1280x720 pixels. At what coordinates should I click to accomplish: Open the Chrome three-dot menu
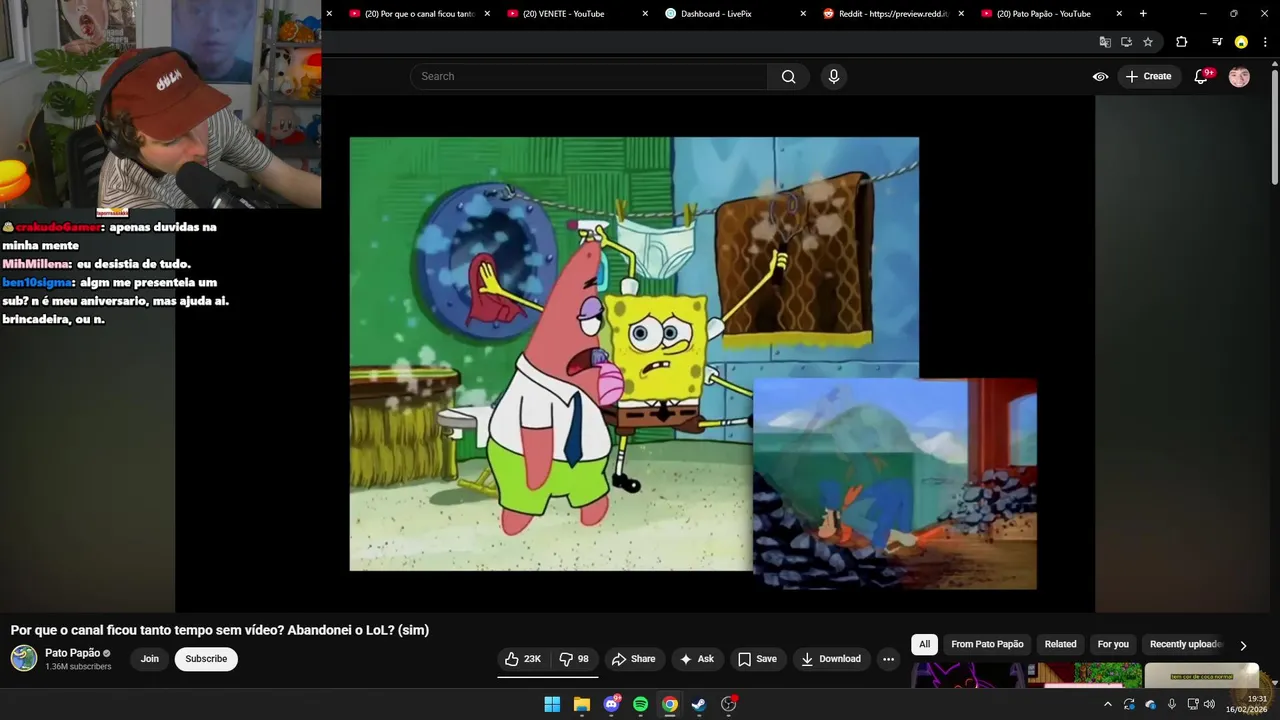click(1264, 42)
